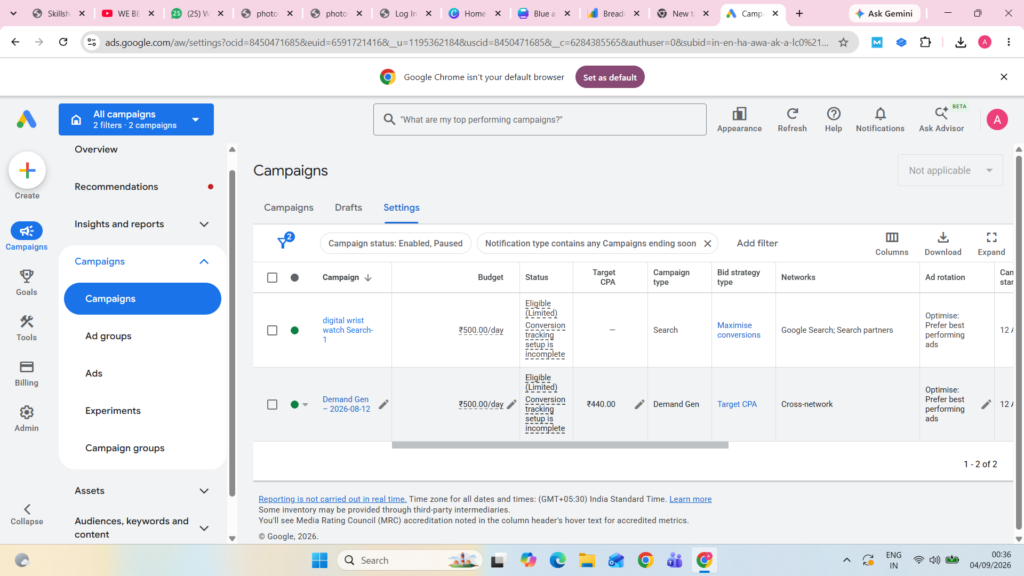Image resolution: width=1024 pixels, height=576 pixels.
Task: Click the Target CPA bid strategy link
Action: (x=737, y=404)
